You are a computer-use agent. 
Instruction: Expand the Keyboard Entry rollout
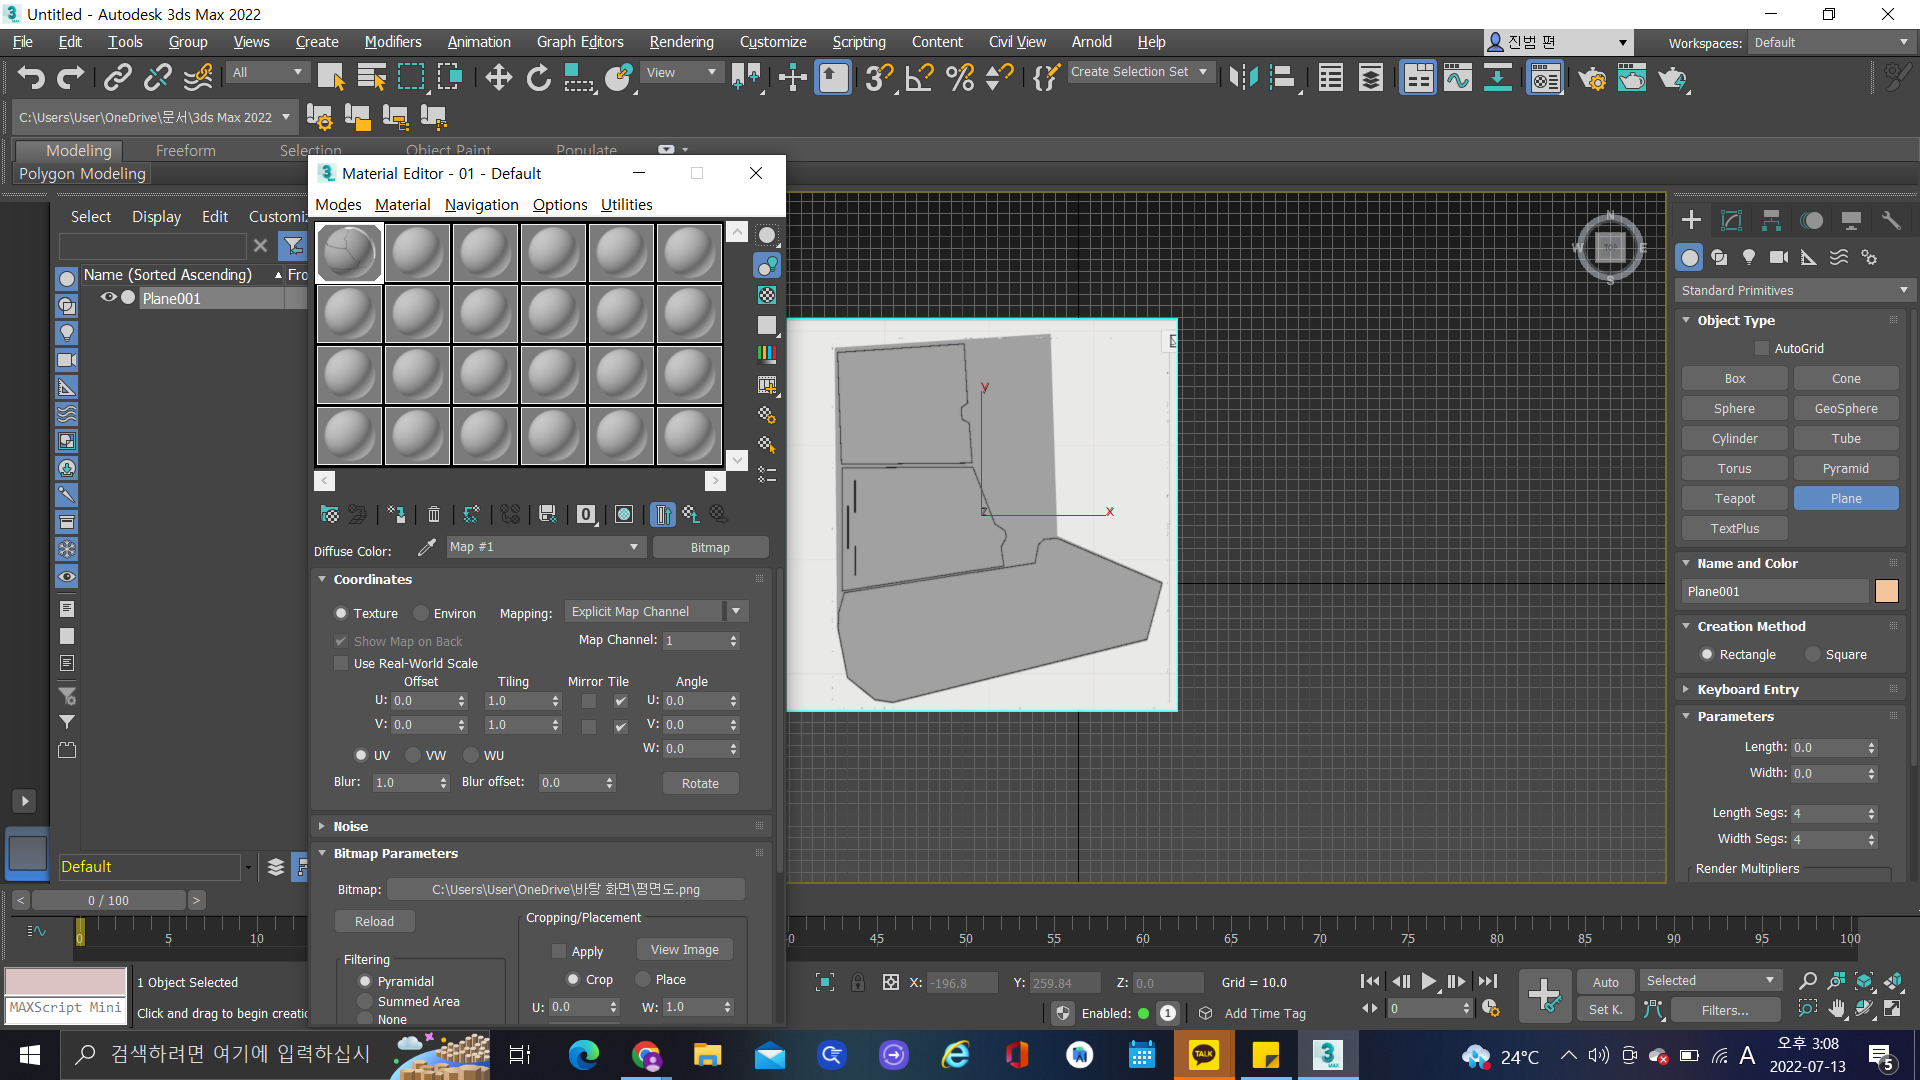(x=1747, y=689)
